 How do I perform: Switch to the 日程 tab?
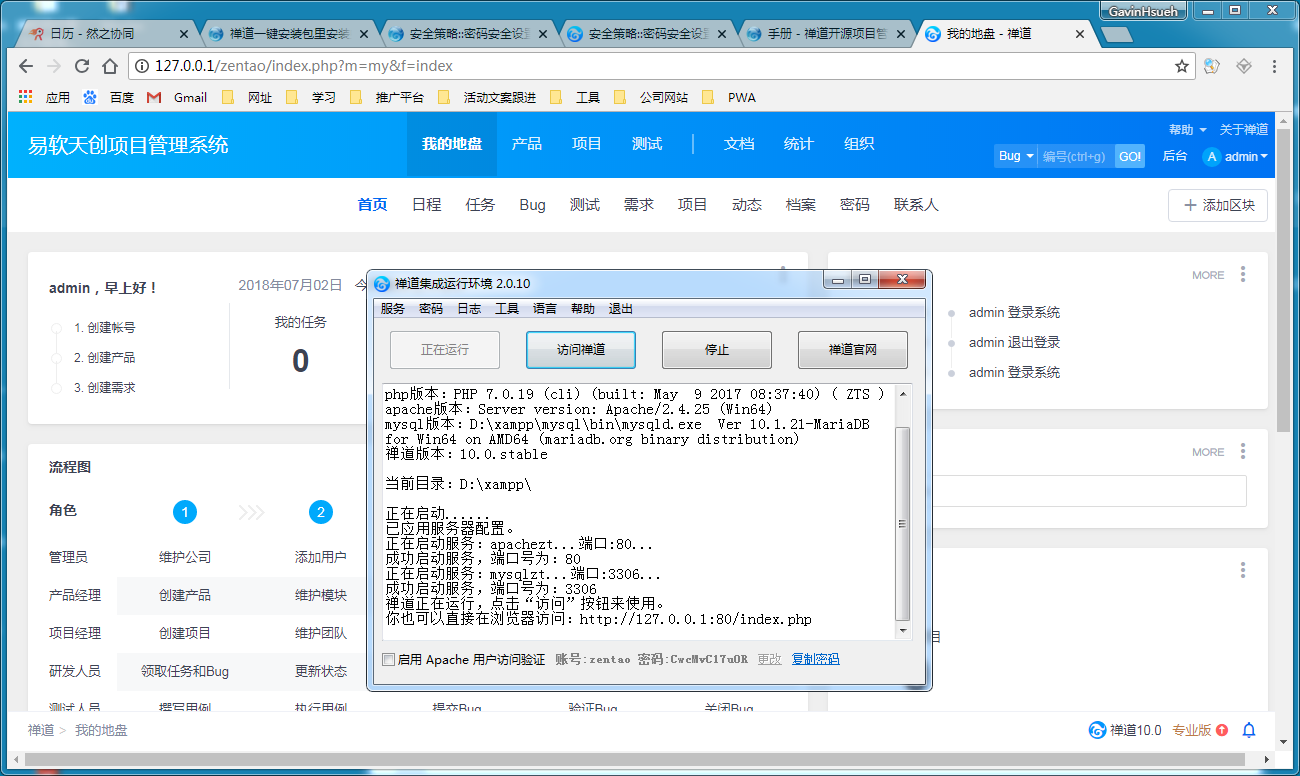(426, 204)
